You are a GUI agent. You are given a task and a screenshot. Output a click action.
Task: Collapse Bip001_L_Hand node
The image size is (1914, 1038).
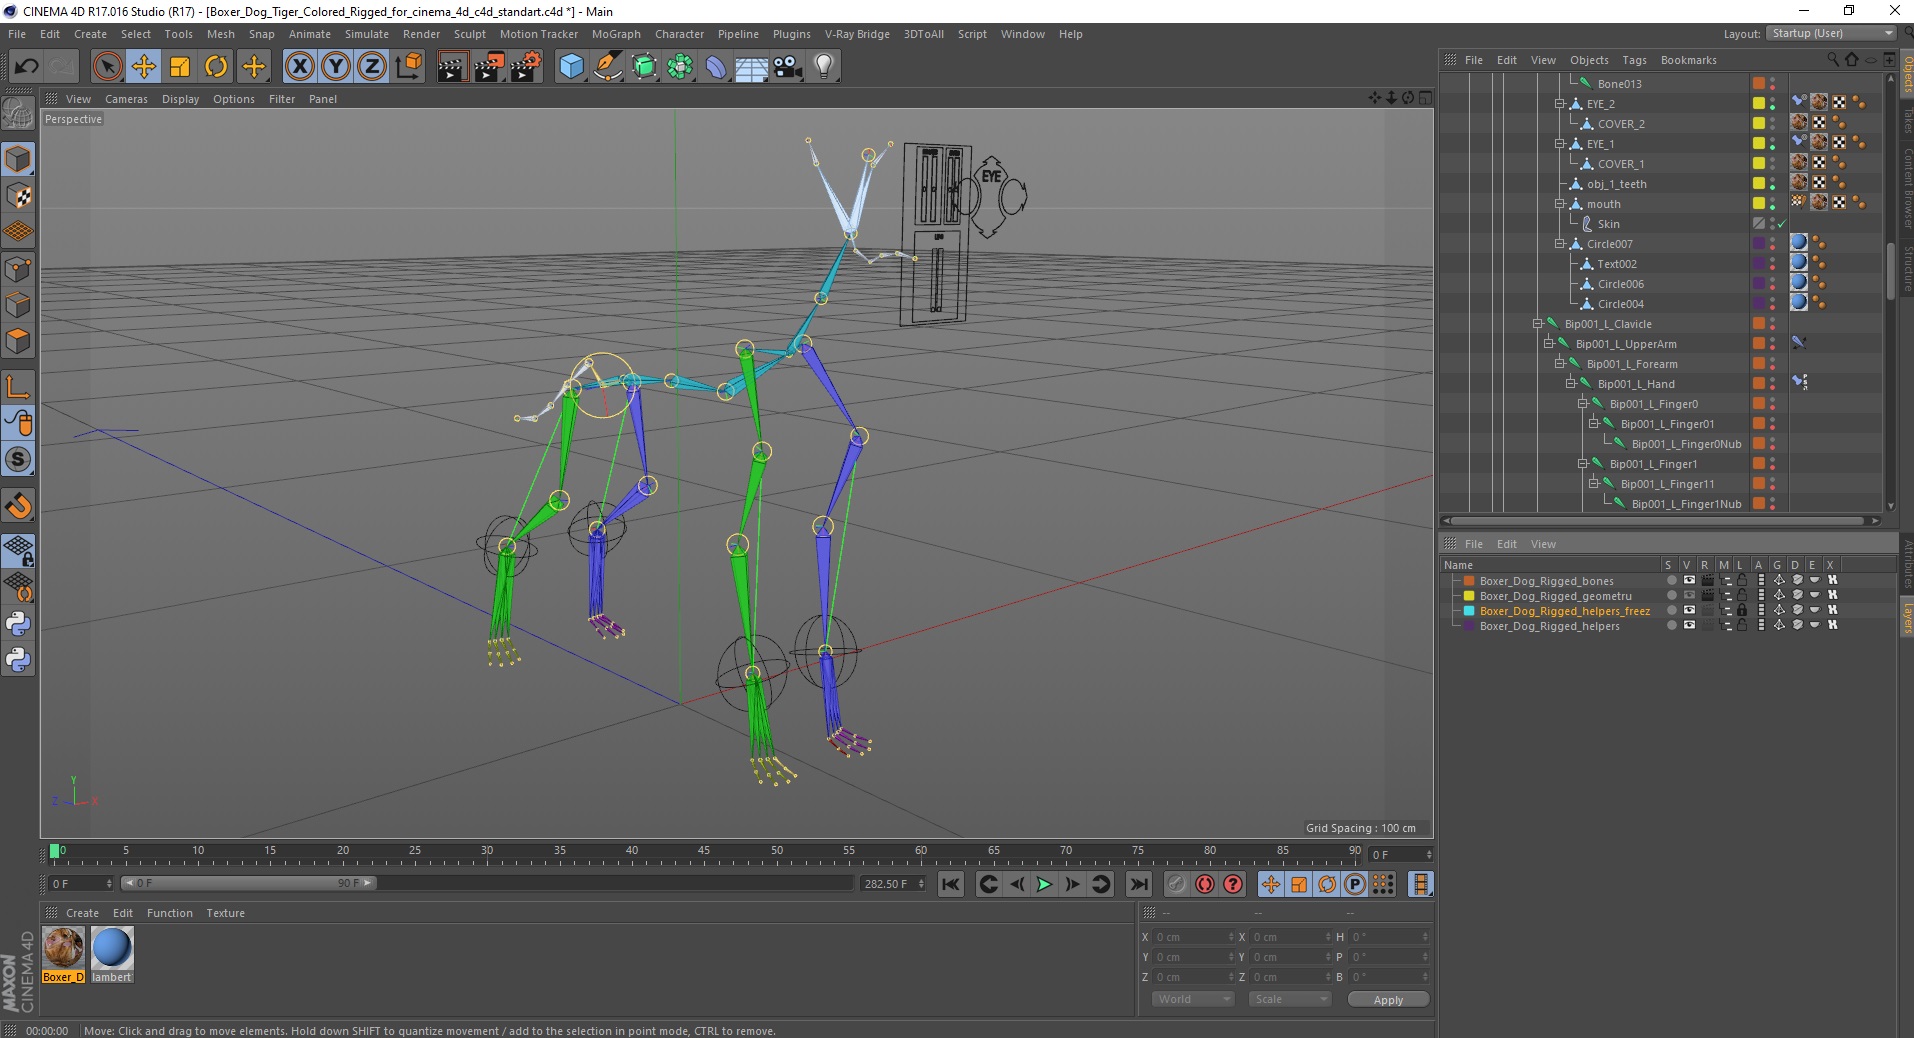[1571, 384]
